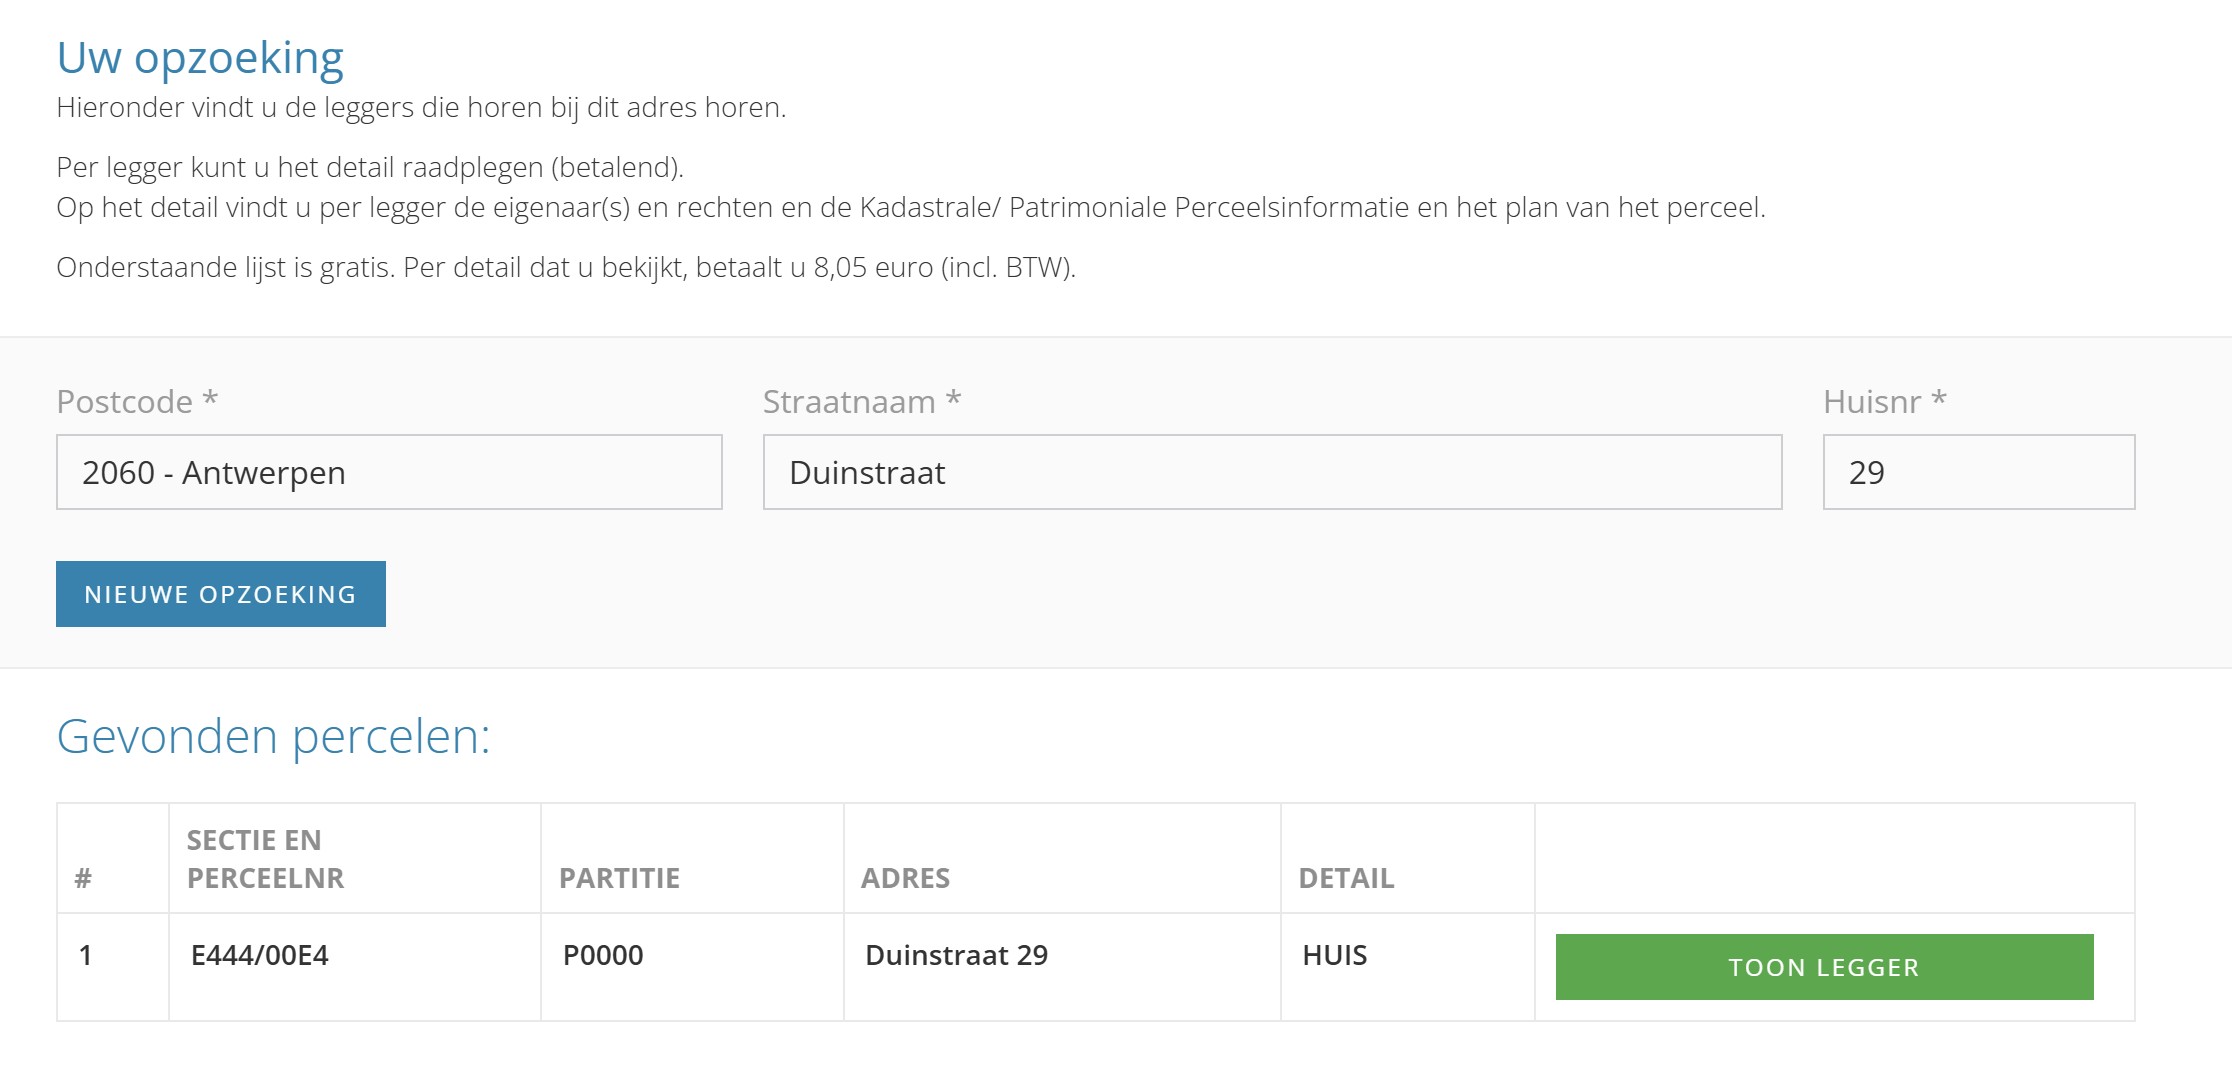
Task: Click the # column header
Action: click(83, 878)
